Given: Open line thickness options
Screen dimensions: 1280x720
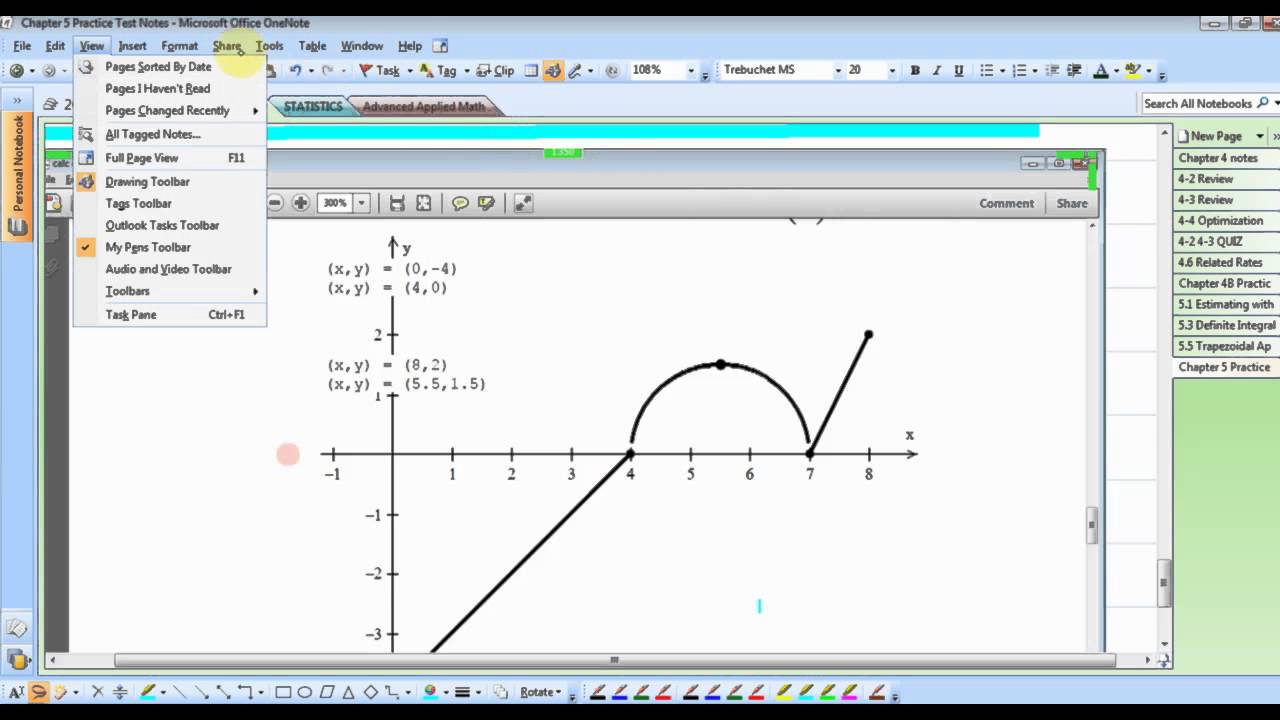Looking at the screenshot, I should [462, 692].
